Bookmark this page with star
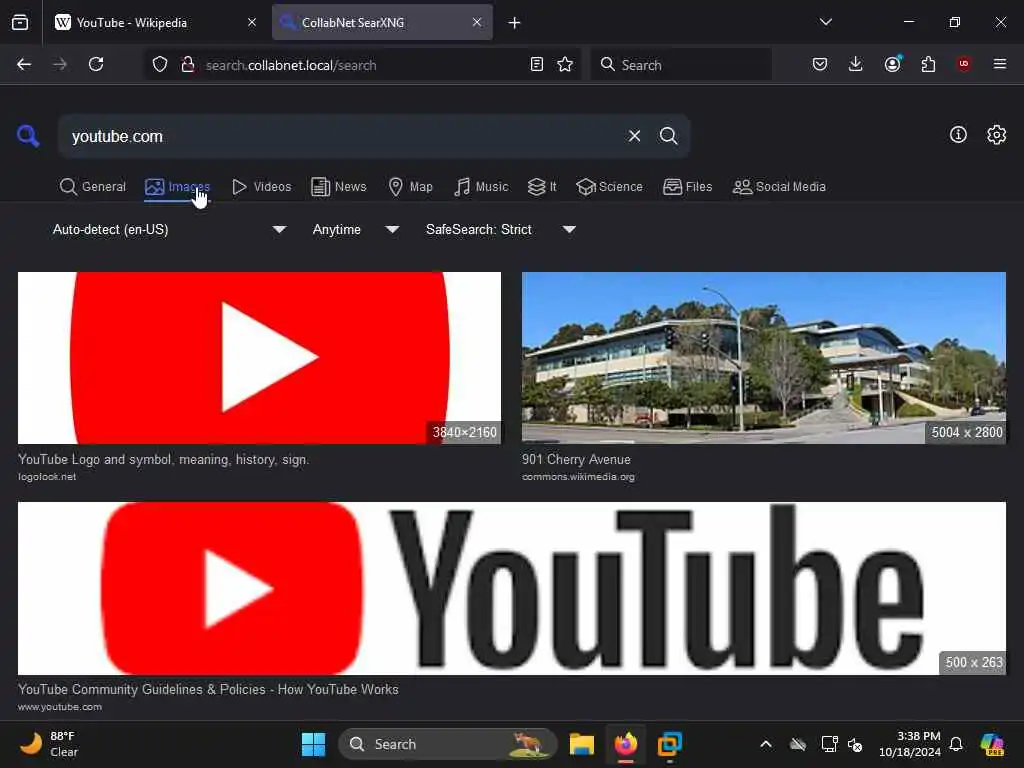Image resolution: width=1024 pixels, height=768 pixels. pyautogui.click(x=565, y=64)
